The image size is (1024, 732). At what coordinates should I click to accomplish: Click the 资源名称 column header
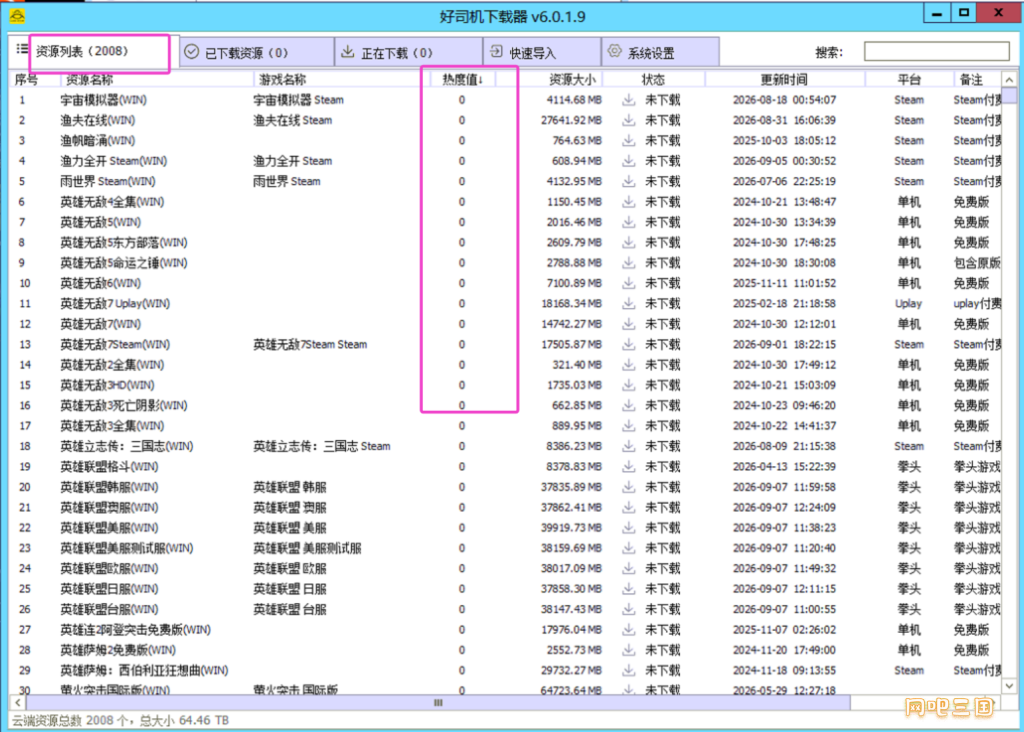[x=157, y=80]
